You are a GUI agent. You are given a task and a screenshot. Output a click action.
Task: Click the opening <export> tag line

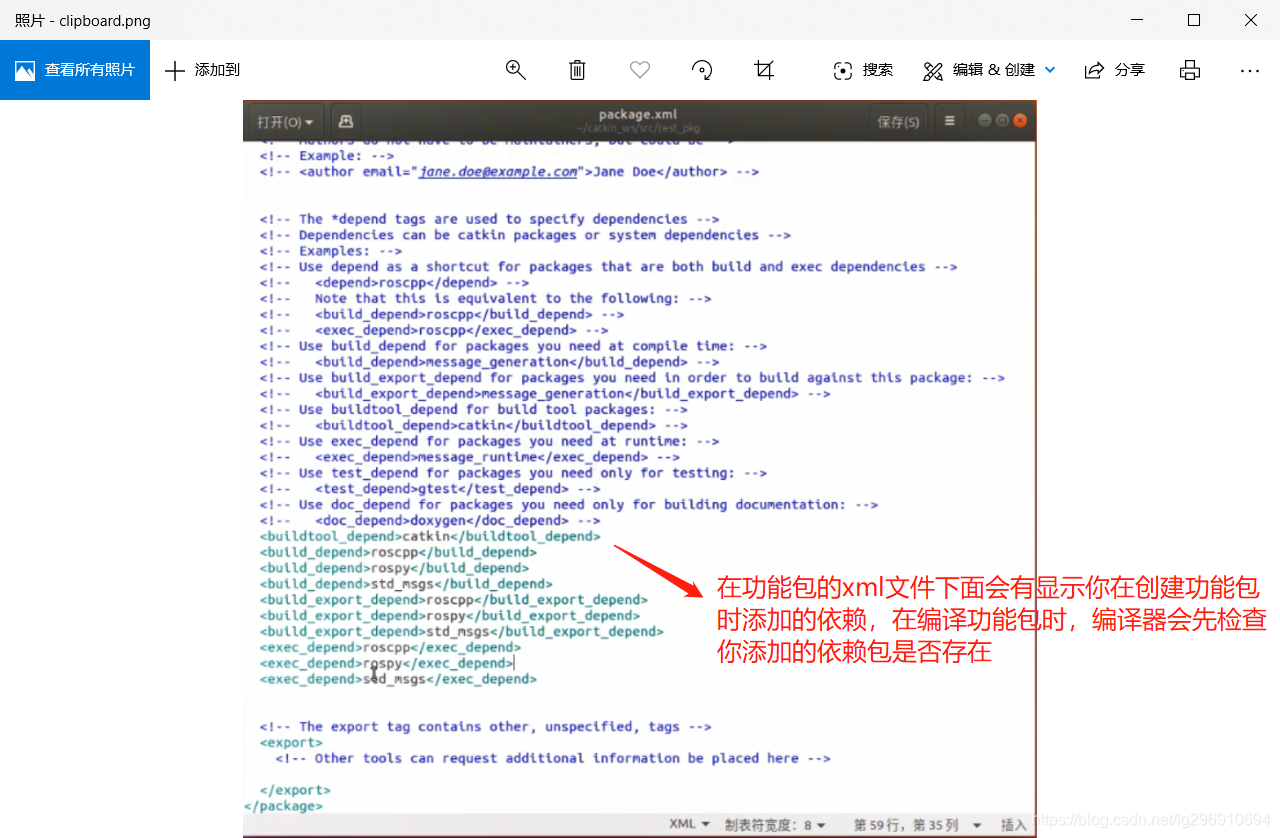(291, 743)
